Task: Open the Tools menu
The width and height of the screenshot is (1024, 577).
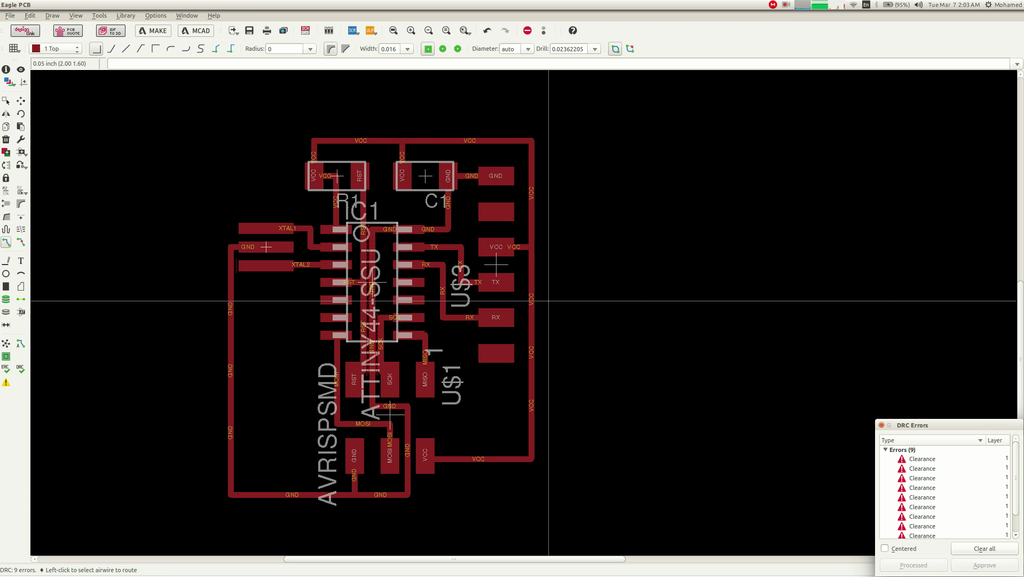Action: [x=99, y=16]
